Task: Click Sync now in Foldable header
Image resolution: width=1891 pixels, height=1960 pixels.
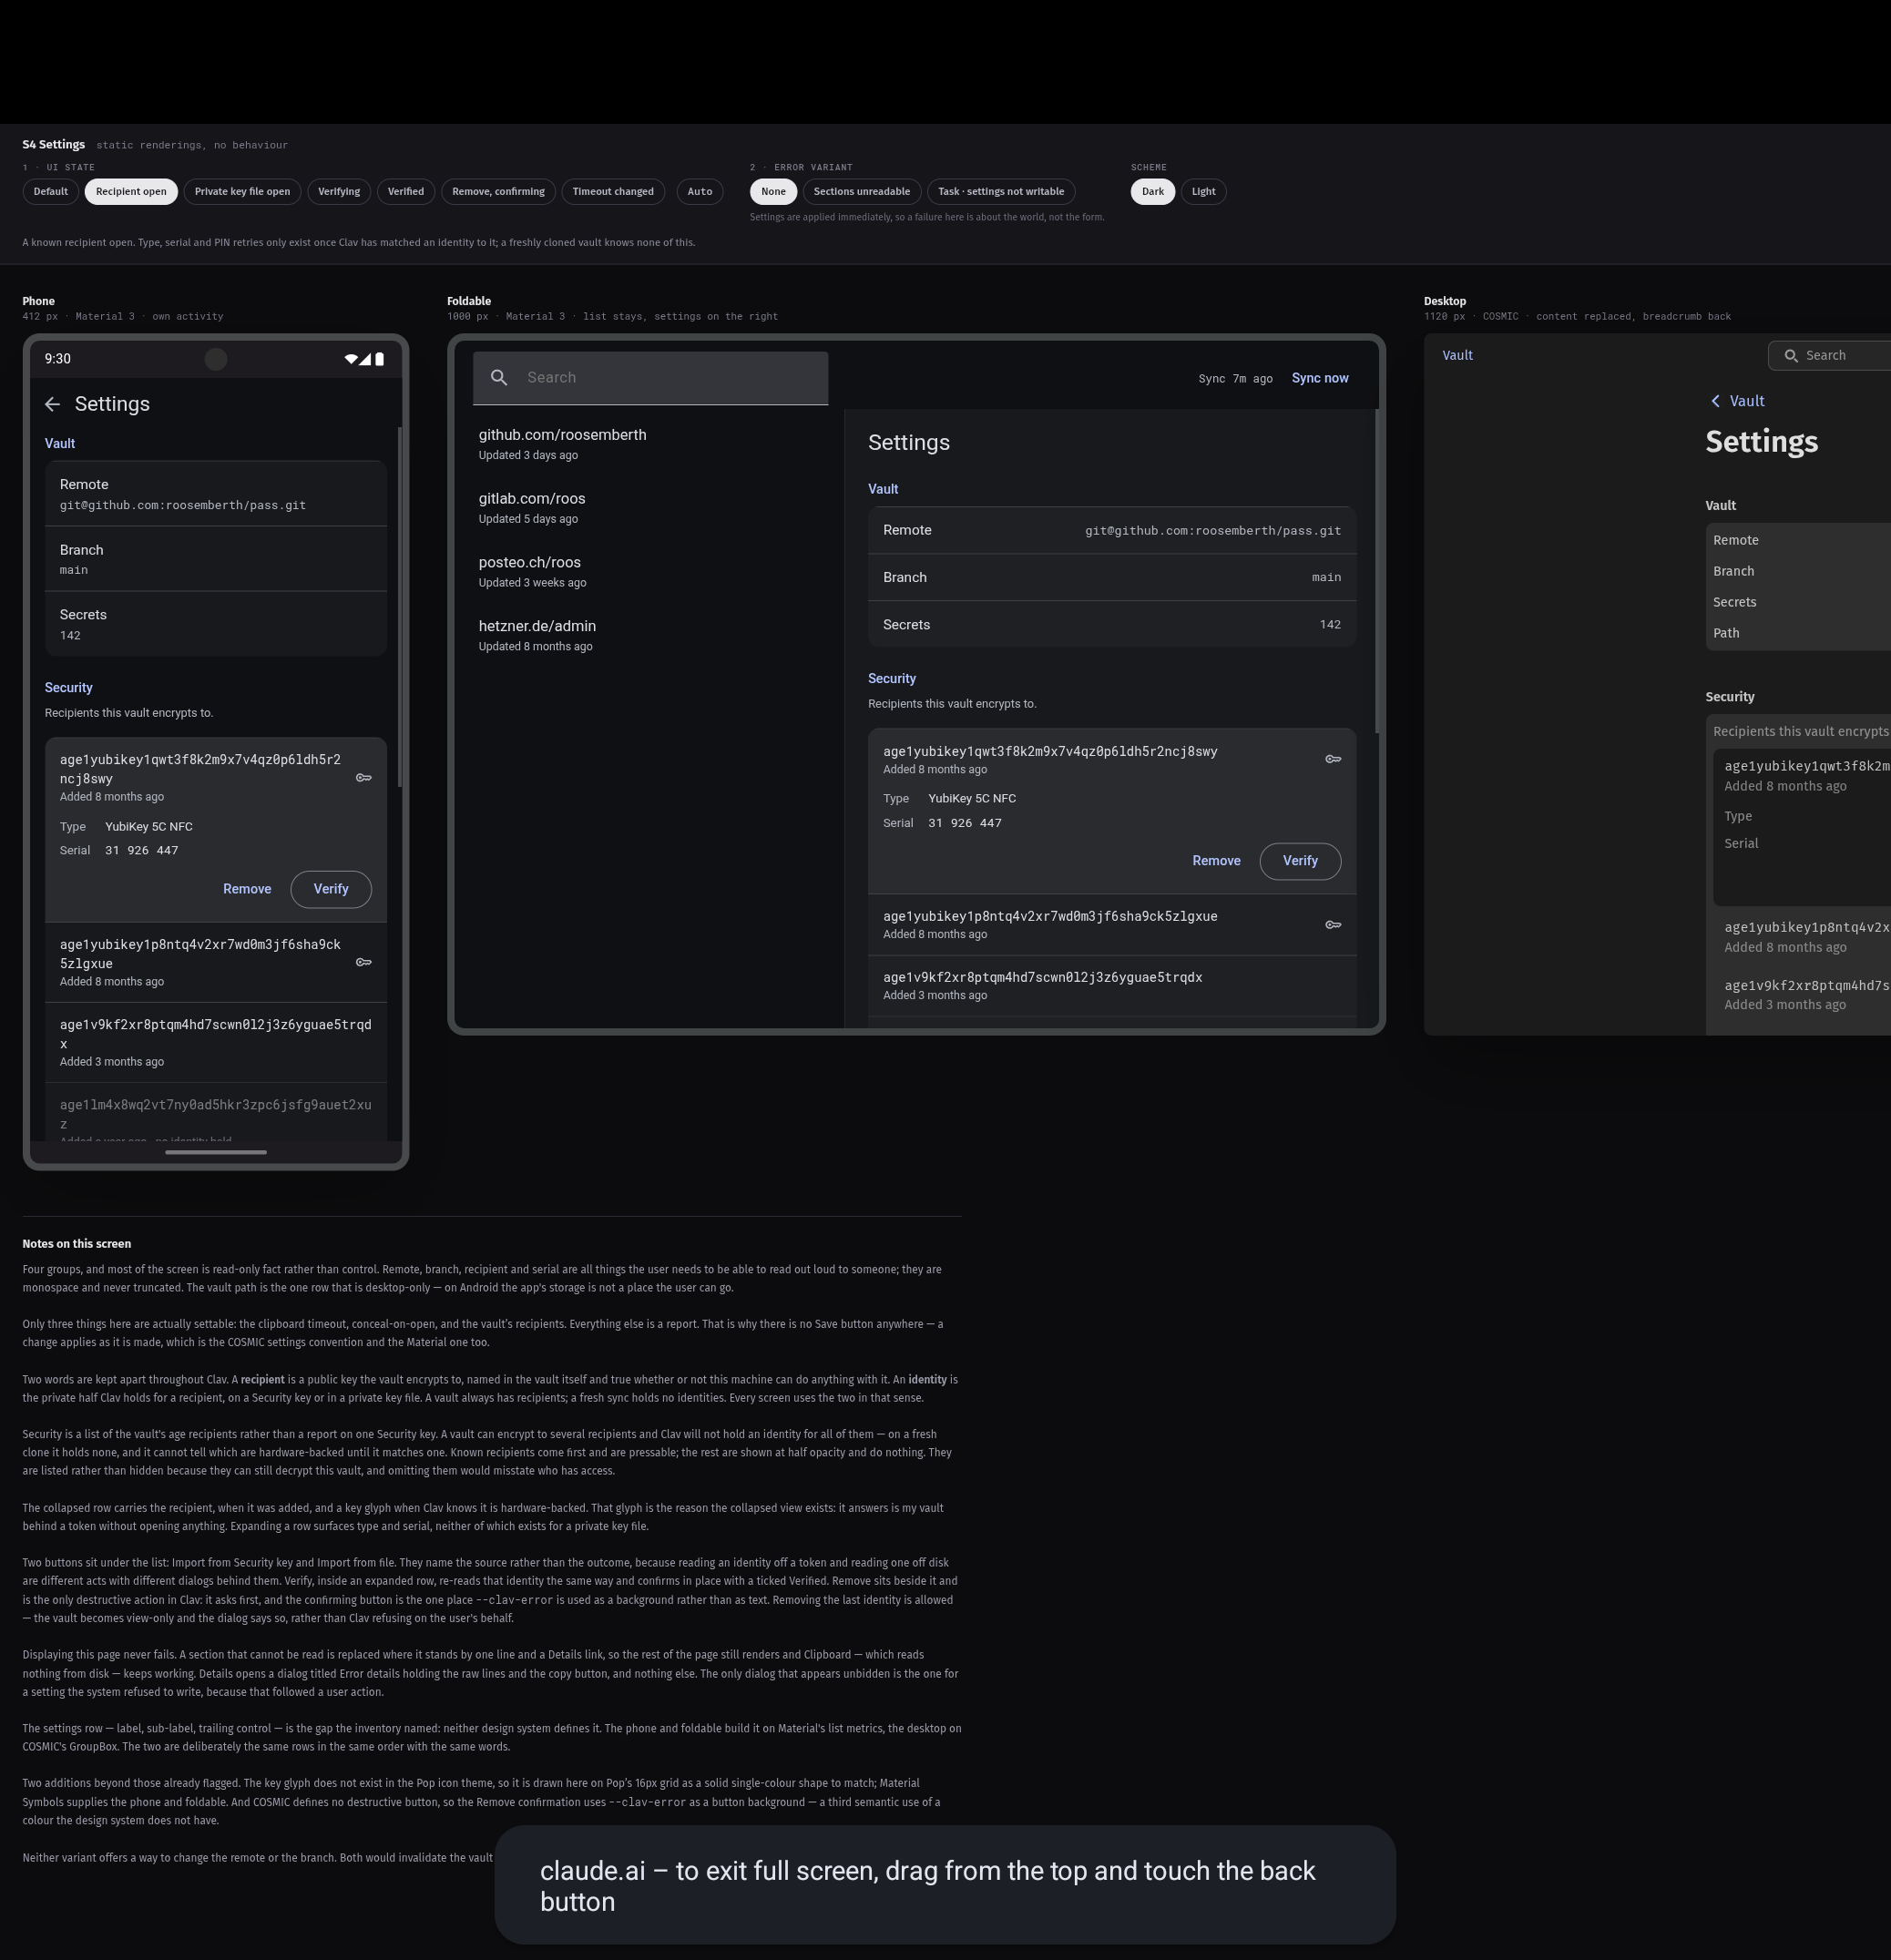Action: click(x=1320, y=378)
